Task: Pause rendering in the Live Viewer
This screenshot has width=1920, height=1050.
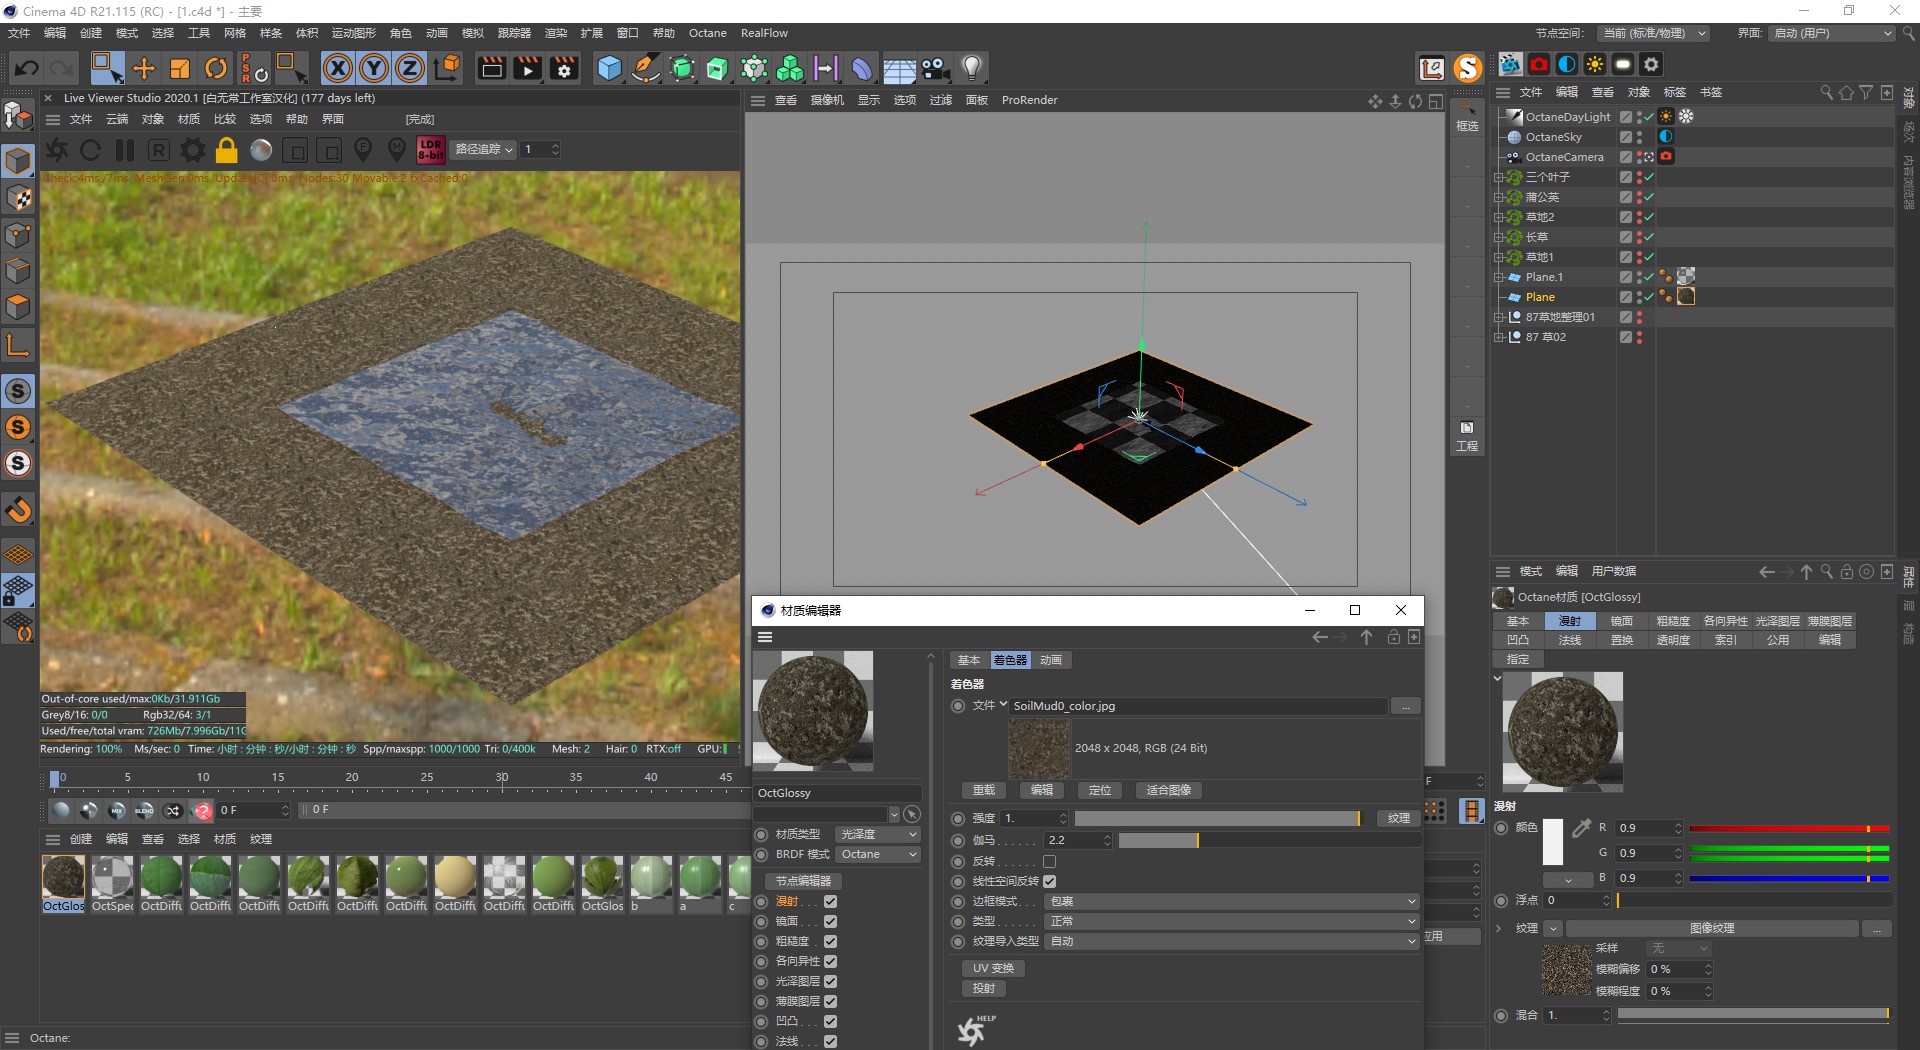Action: 125,150
